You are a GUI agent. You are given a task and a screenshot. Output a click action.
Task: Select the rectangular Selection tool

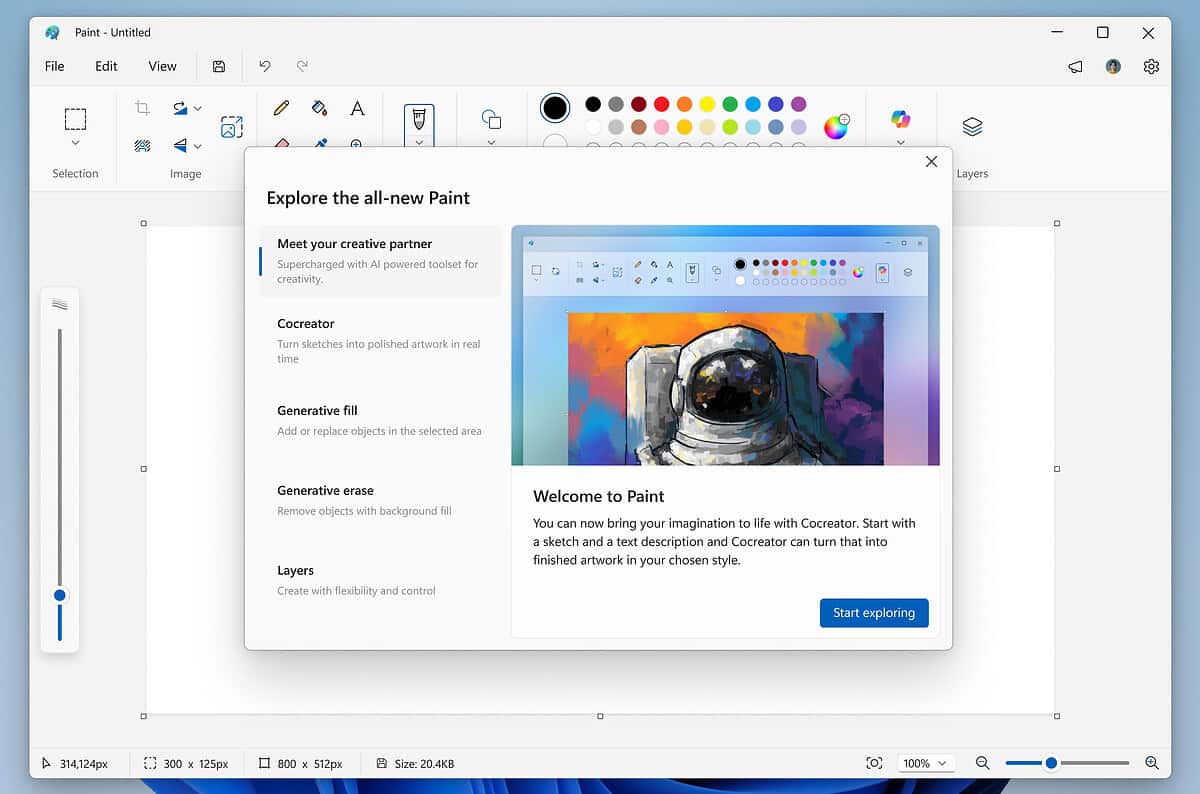(75, 119)
